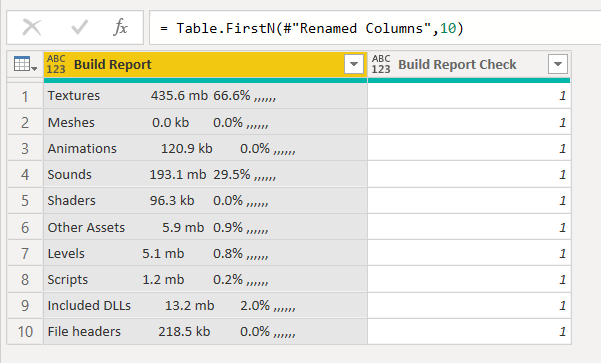Open the table options menu icon
The image size is (601, 363).
25,64
